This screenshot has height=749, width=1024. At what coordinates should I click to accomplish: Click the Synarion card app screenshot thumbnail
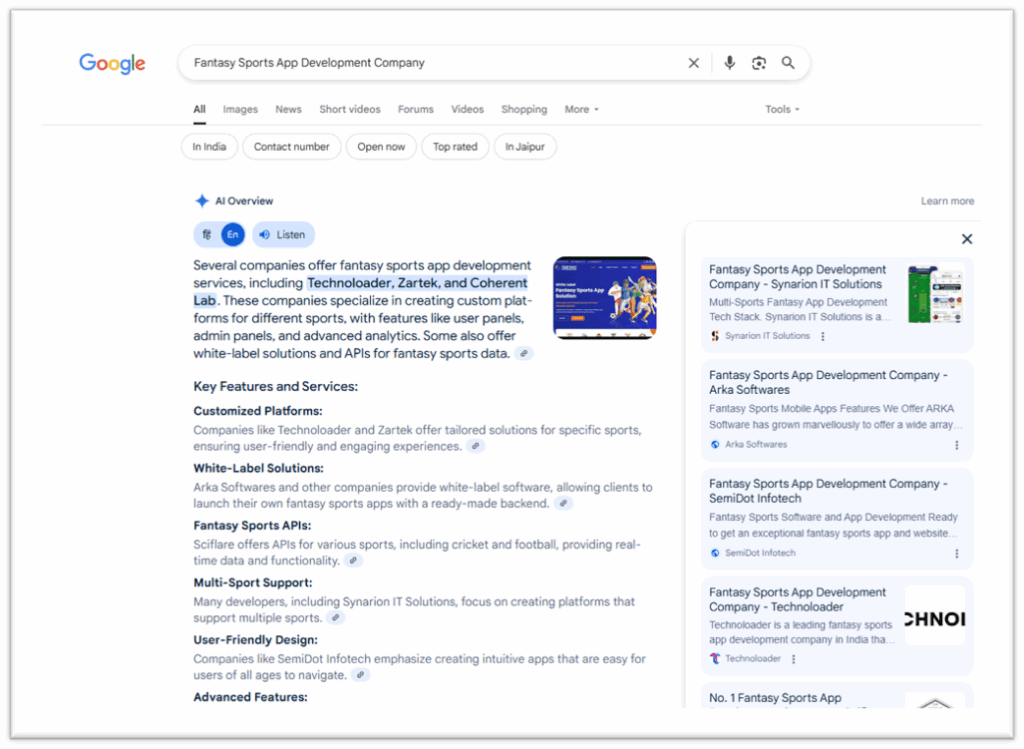[x=935, y=293]
